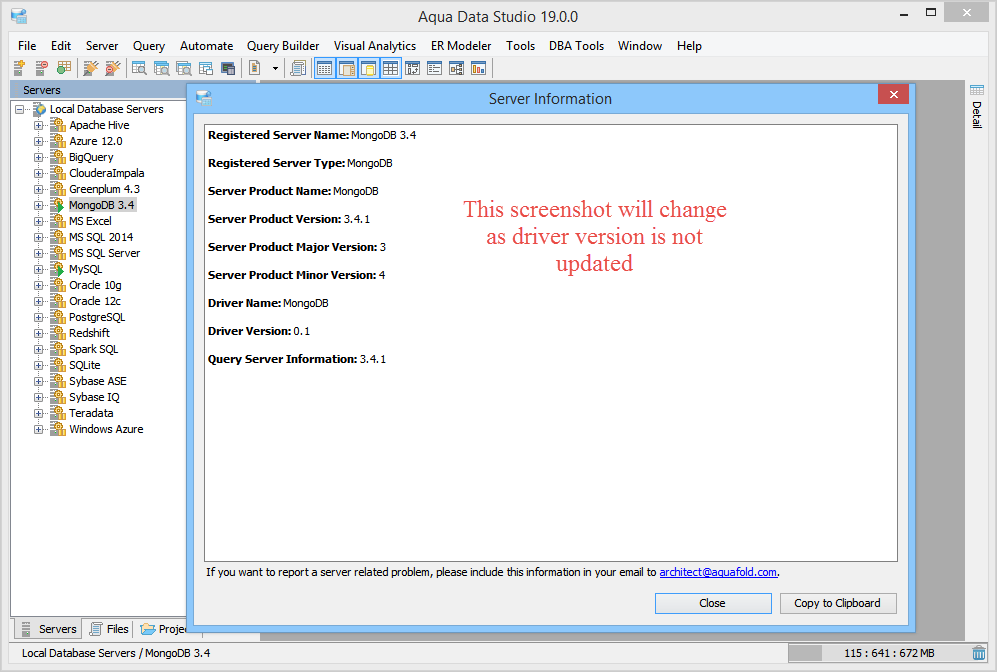The image size is (997, 672).
Task: Click the Redshift server icon
Action: (x=58, y=333)
